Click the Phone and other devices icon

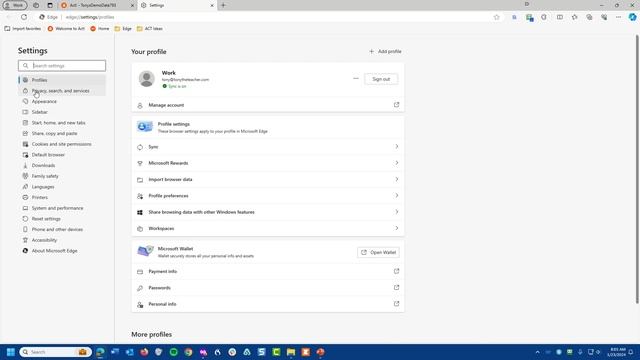click(x=25, y=229)
